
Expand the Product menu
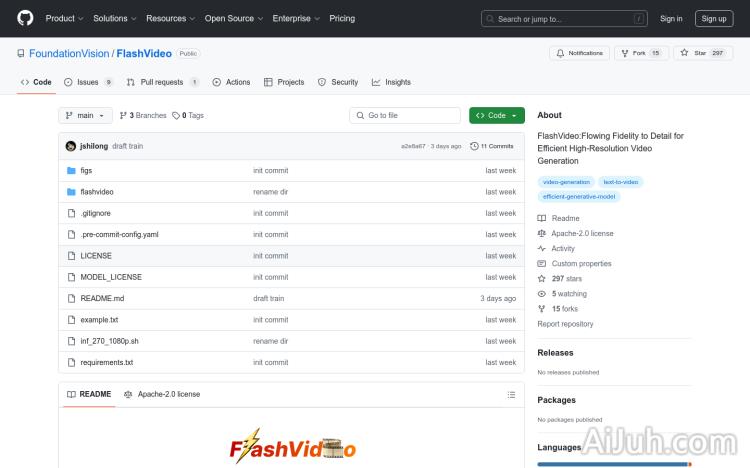click(65, 18)
